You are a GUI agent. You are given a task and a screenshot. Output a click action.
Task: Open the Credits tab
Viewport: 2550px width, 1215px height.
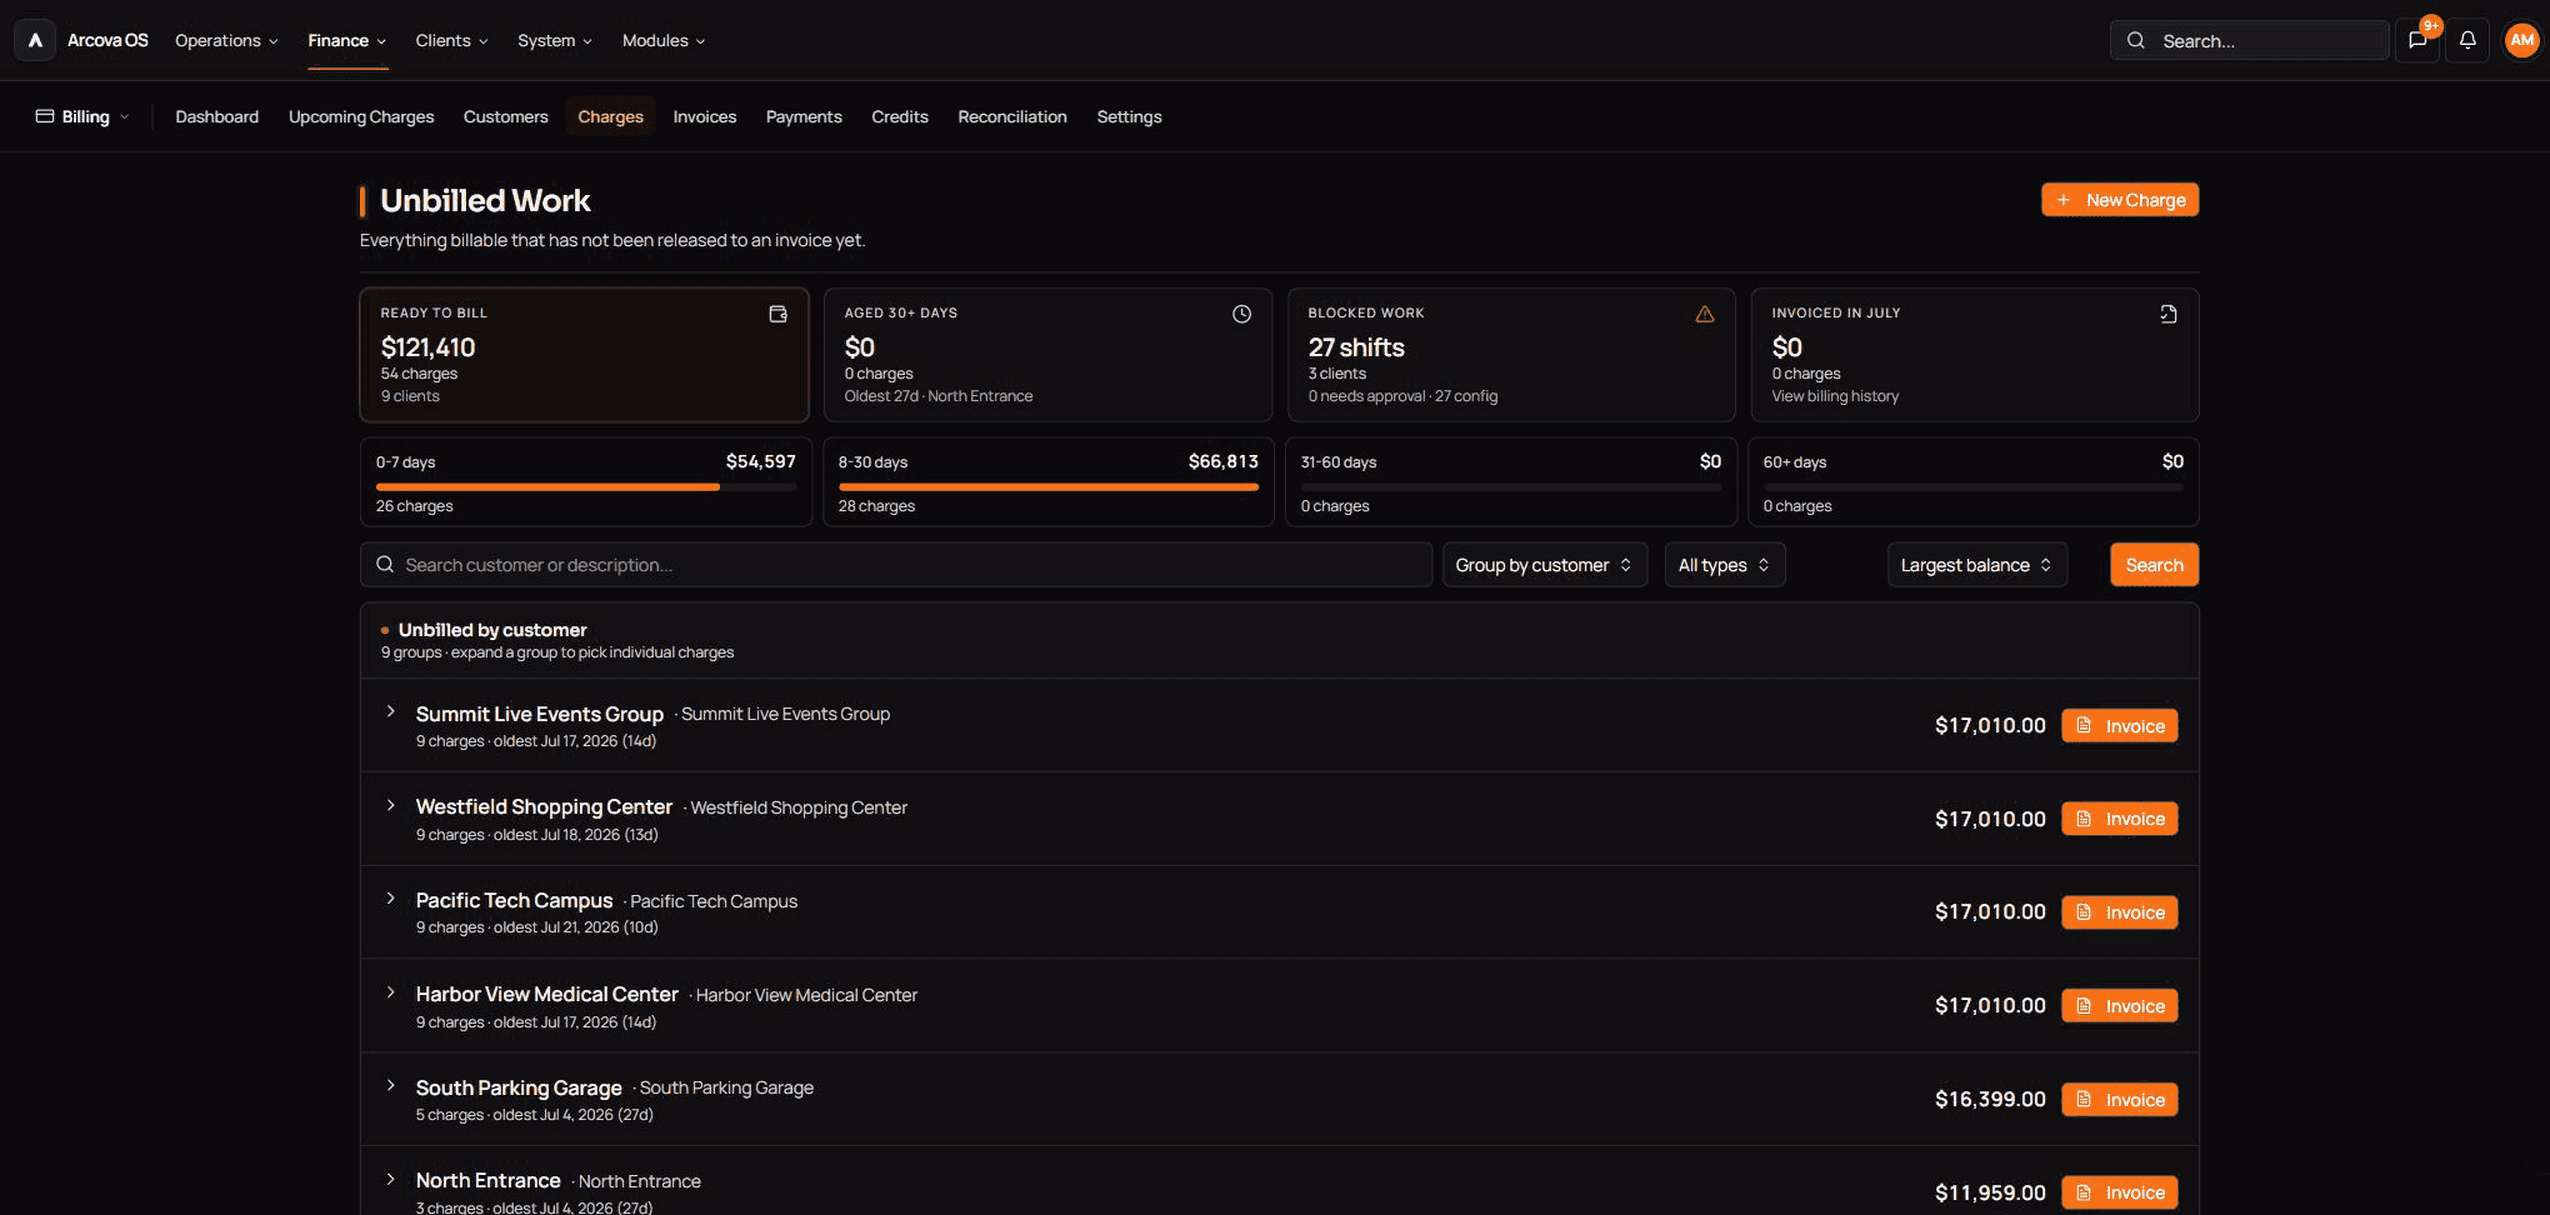click(x=899, y=116)
